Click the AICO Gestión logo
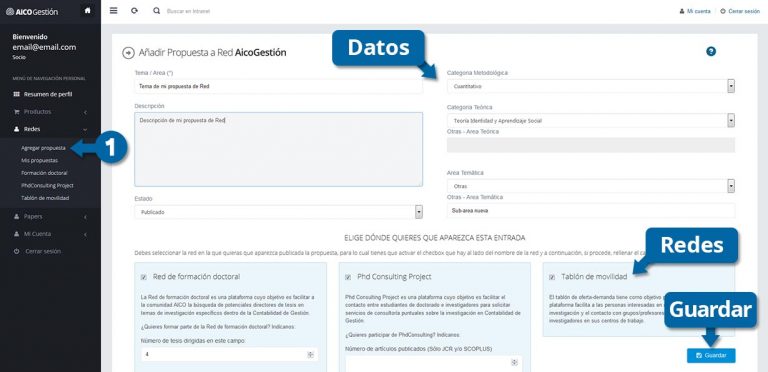Image resolution: width=768 pixels, height=372 pixels. click(32, 11)
